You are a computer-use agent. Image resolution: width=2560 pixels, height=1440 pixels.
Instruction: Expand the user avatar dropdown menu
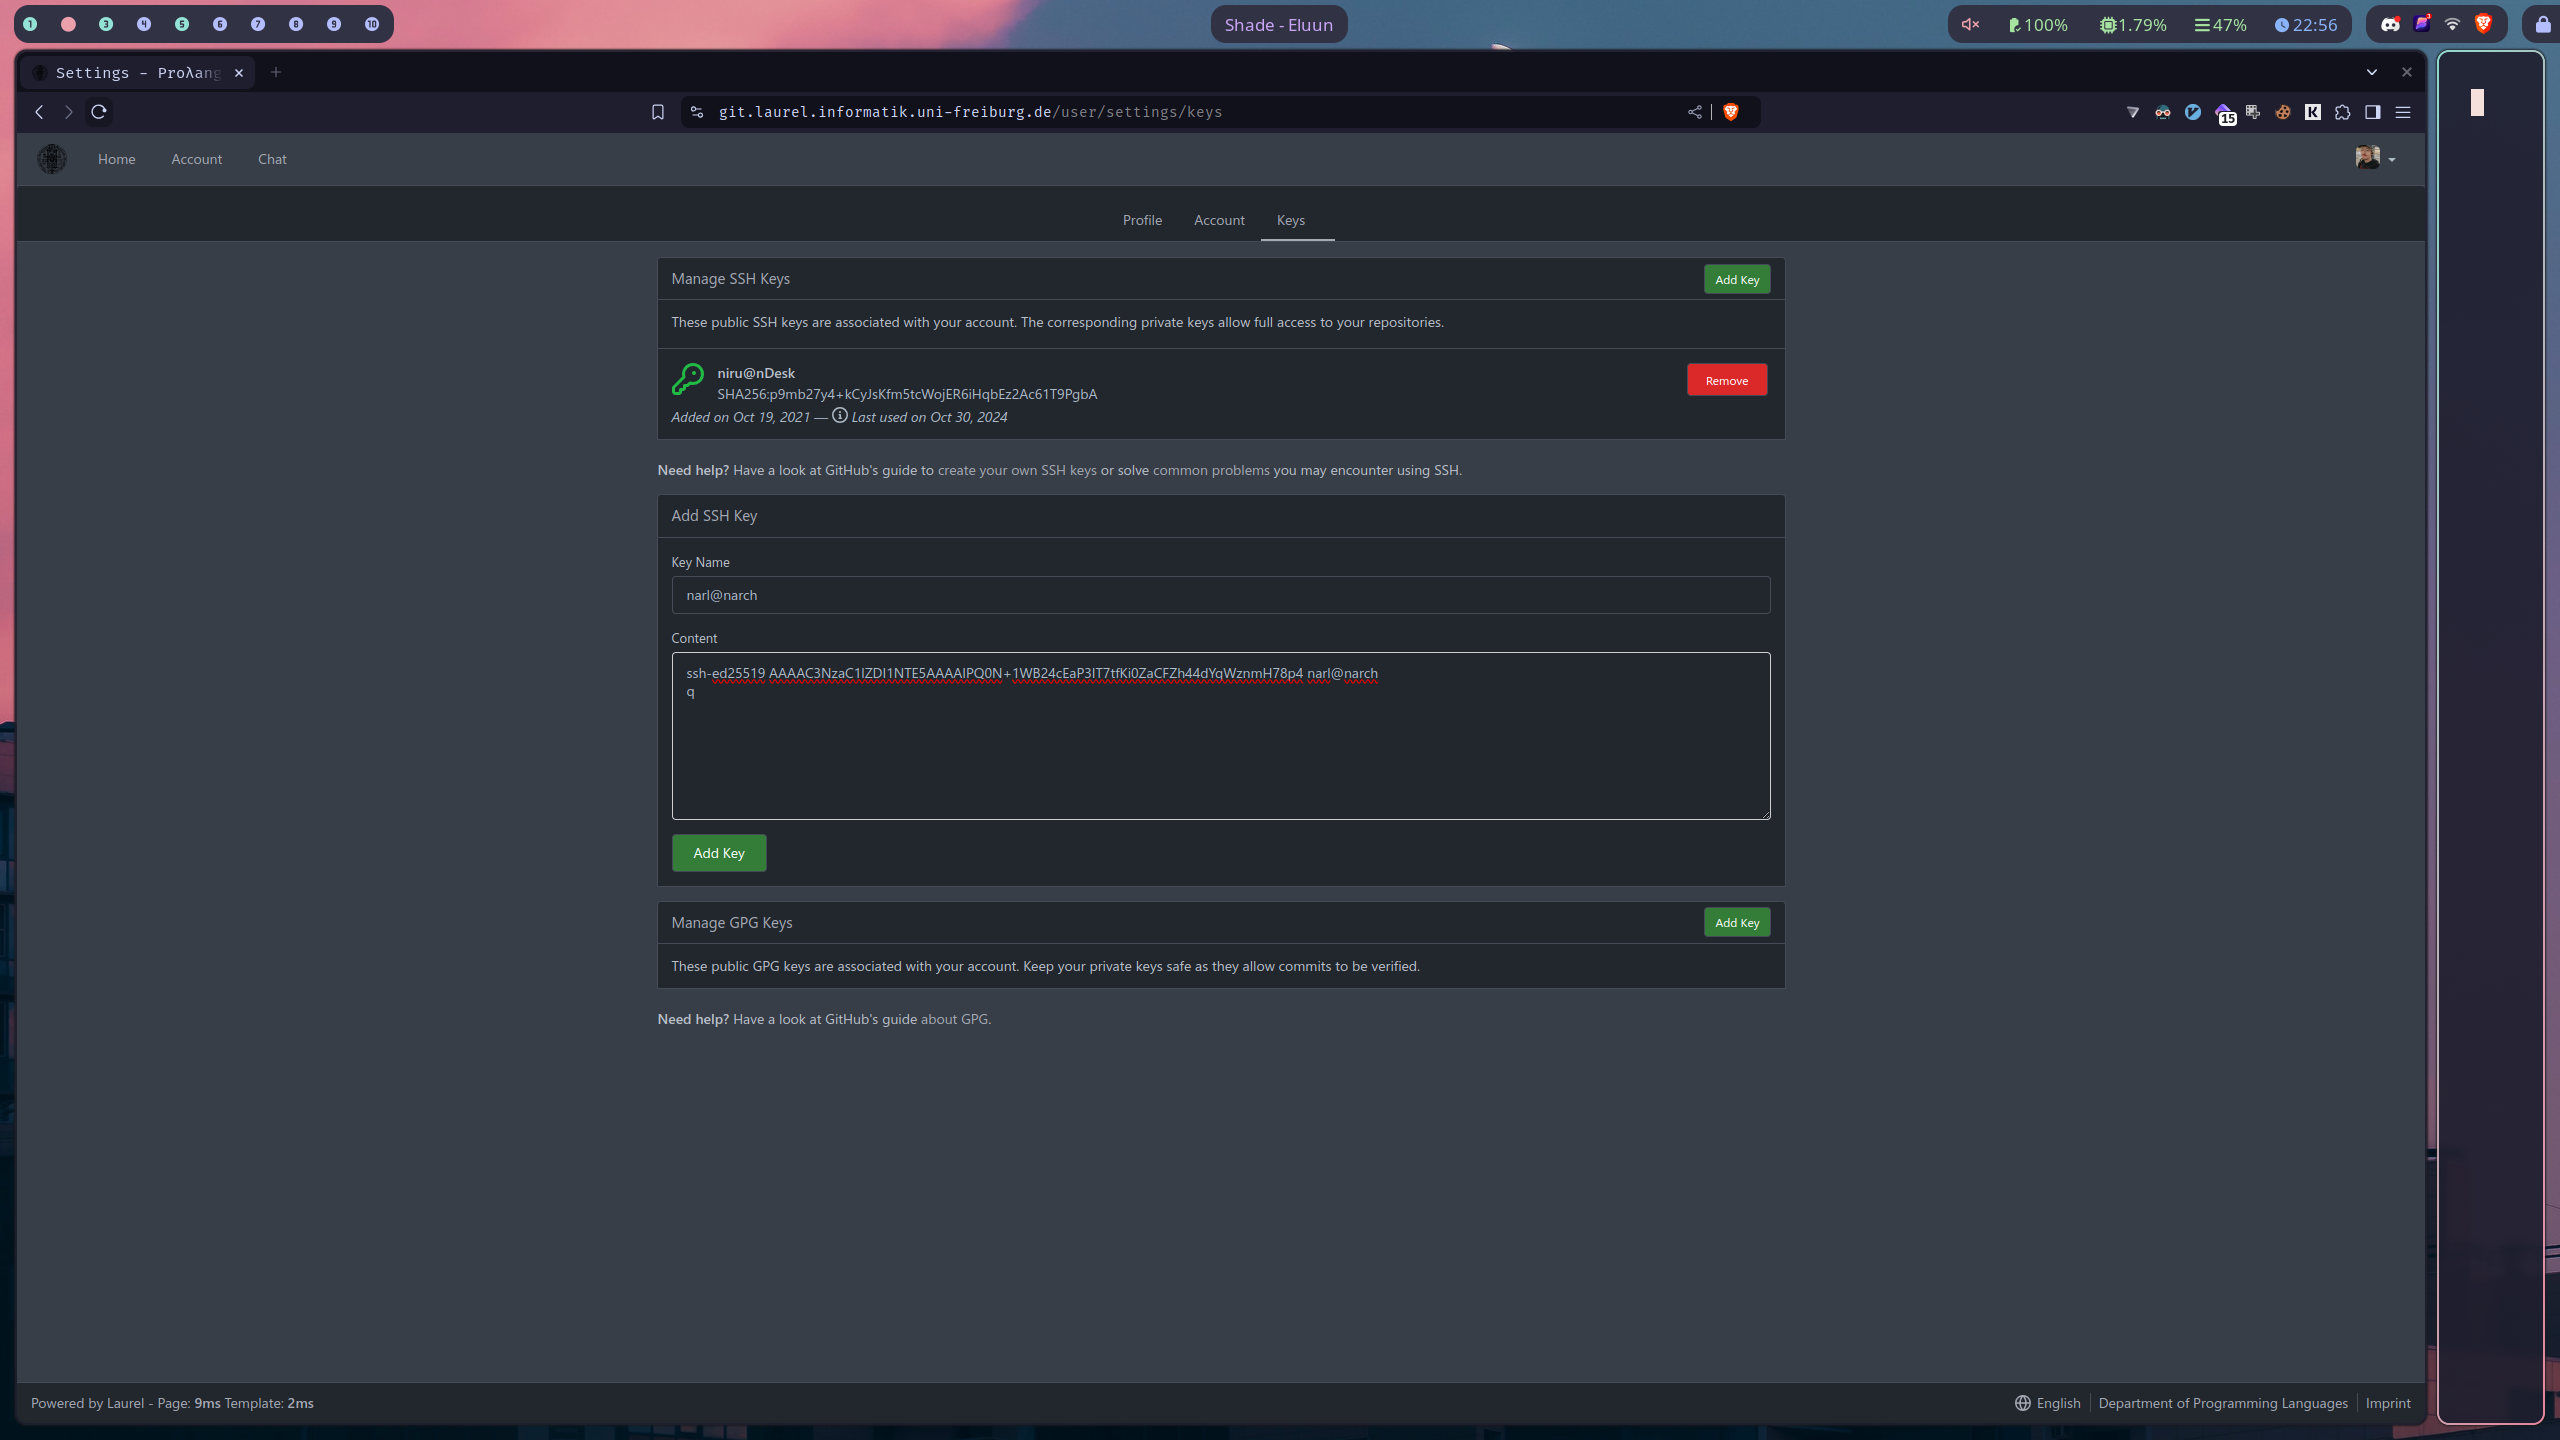pyautogui.click(x=2375, y=158)
